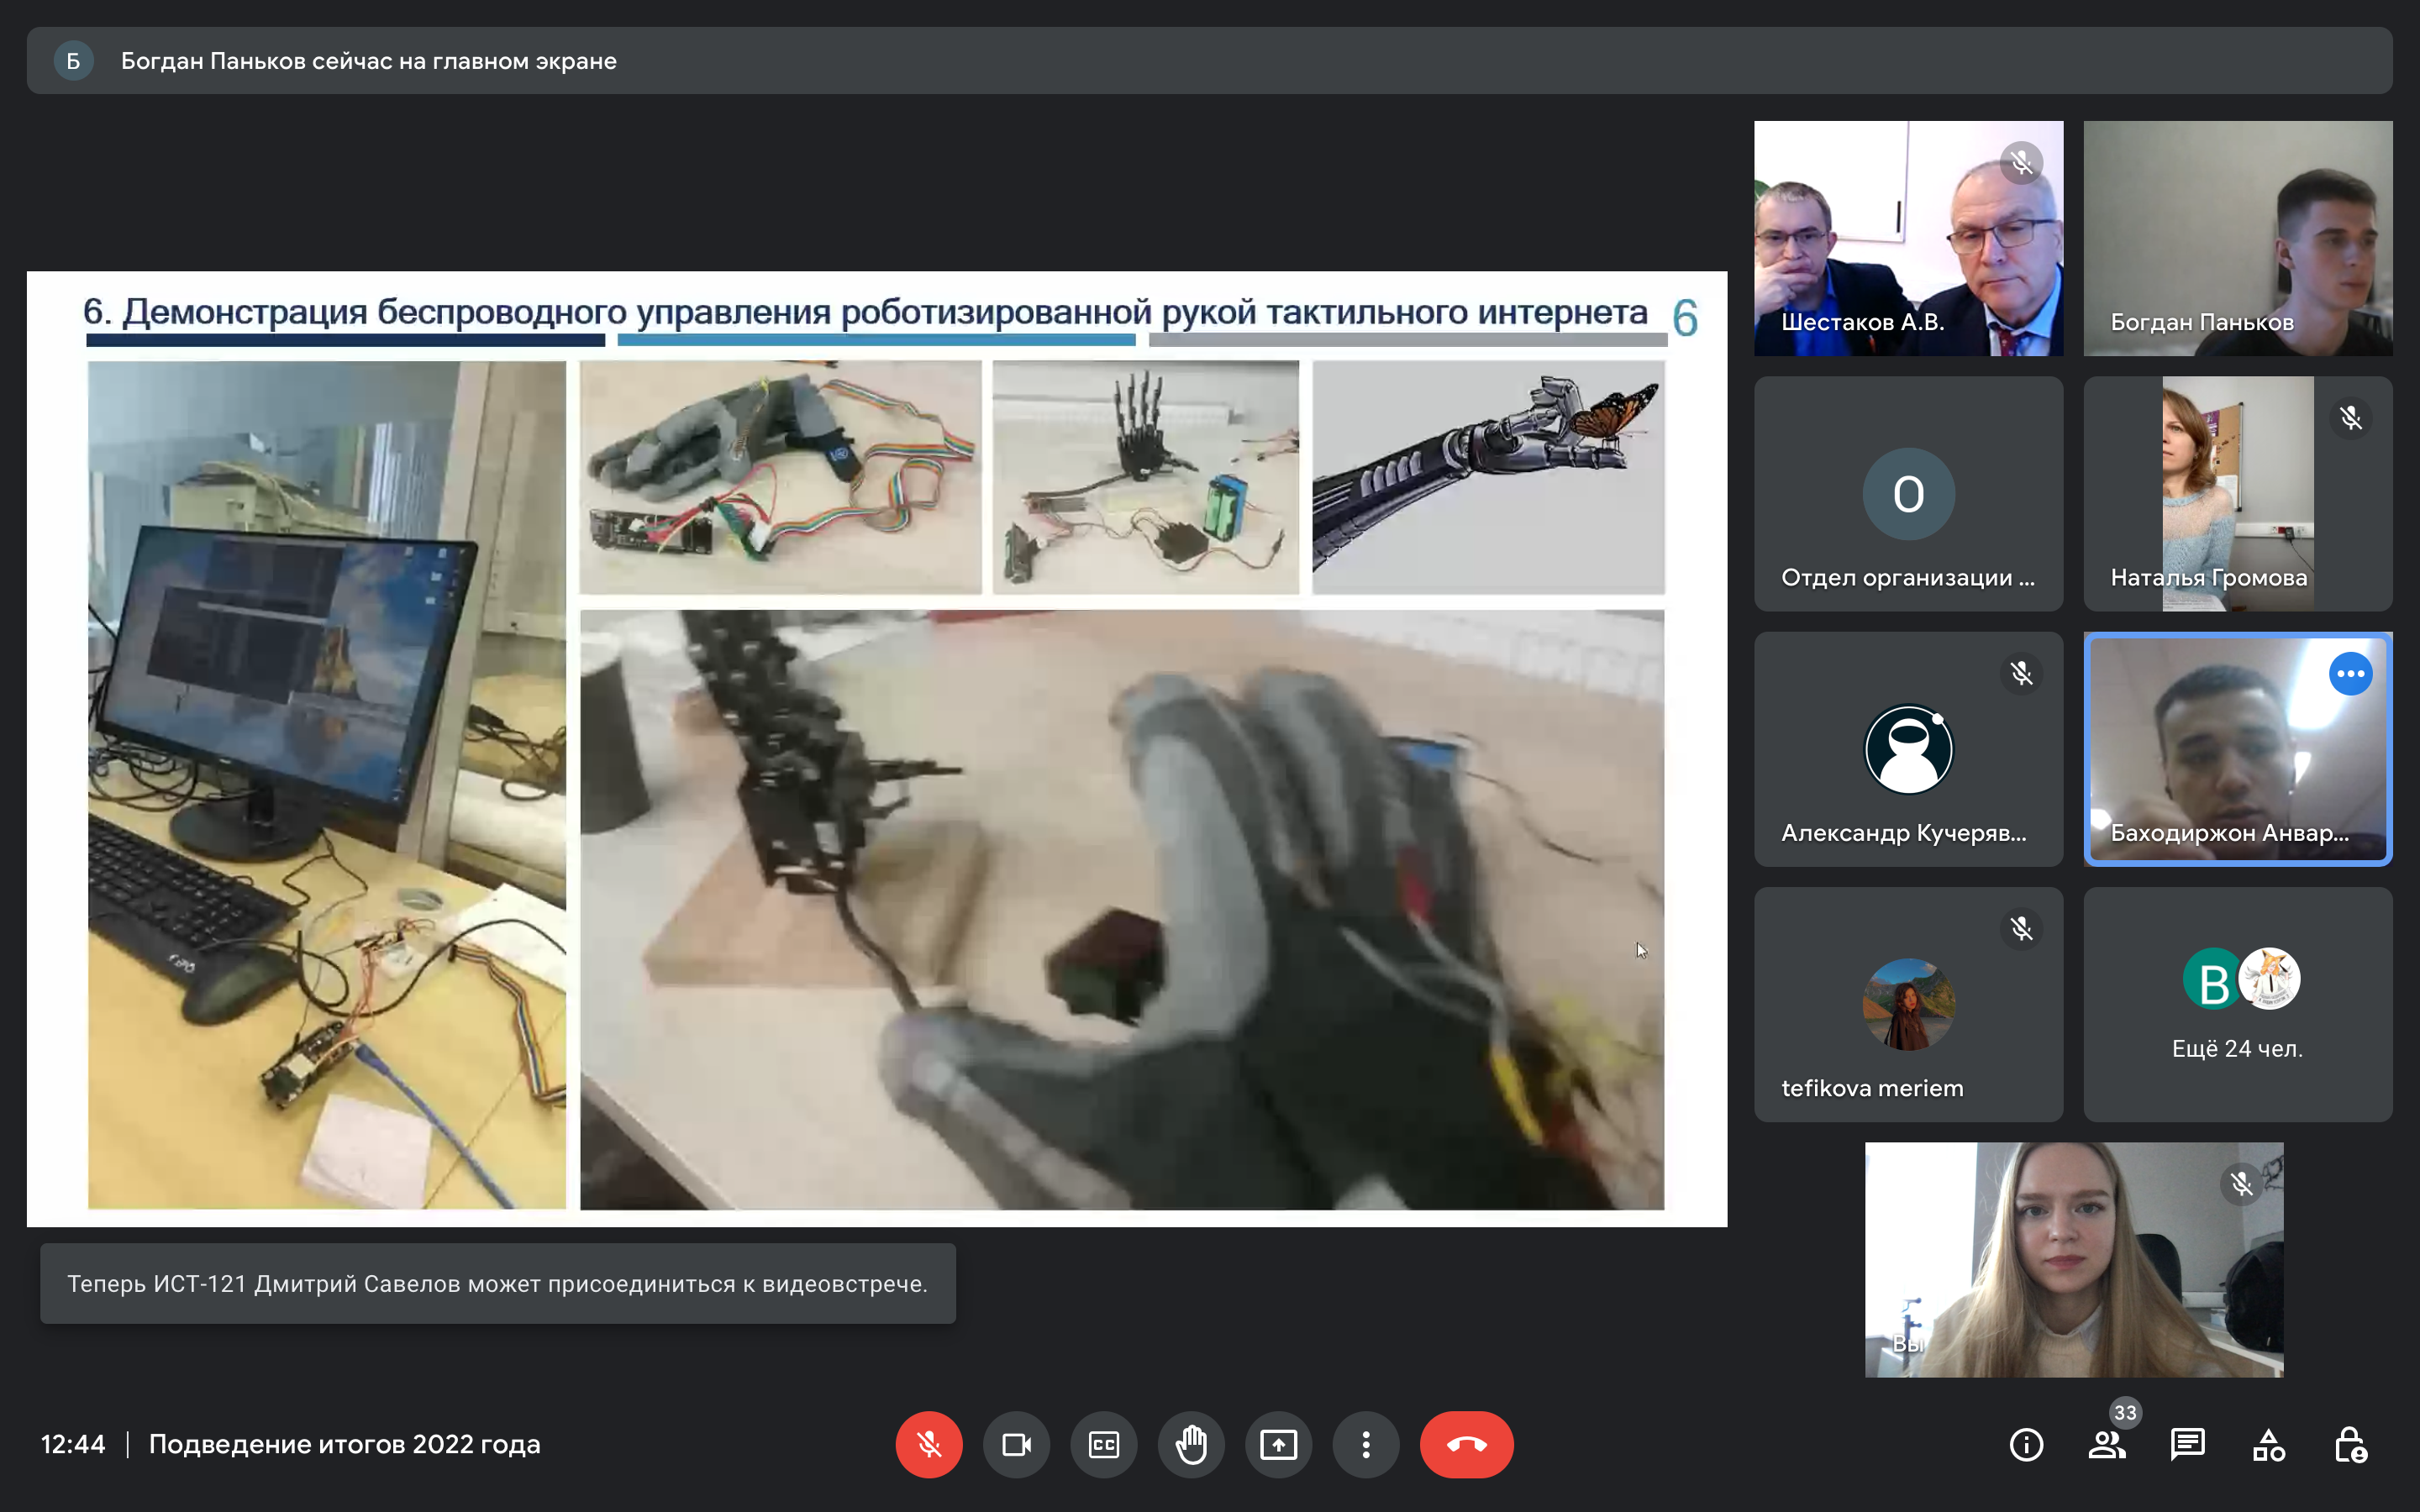Toggle the camera on or off
Viewport: 2420px width, 1512px height.
tap(1016, 1444)
